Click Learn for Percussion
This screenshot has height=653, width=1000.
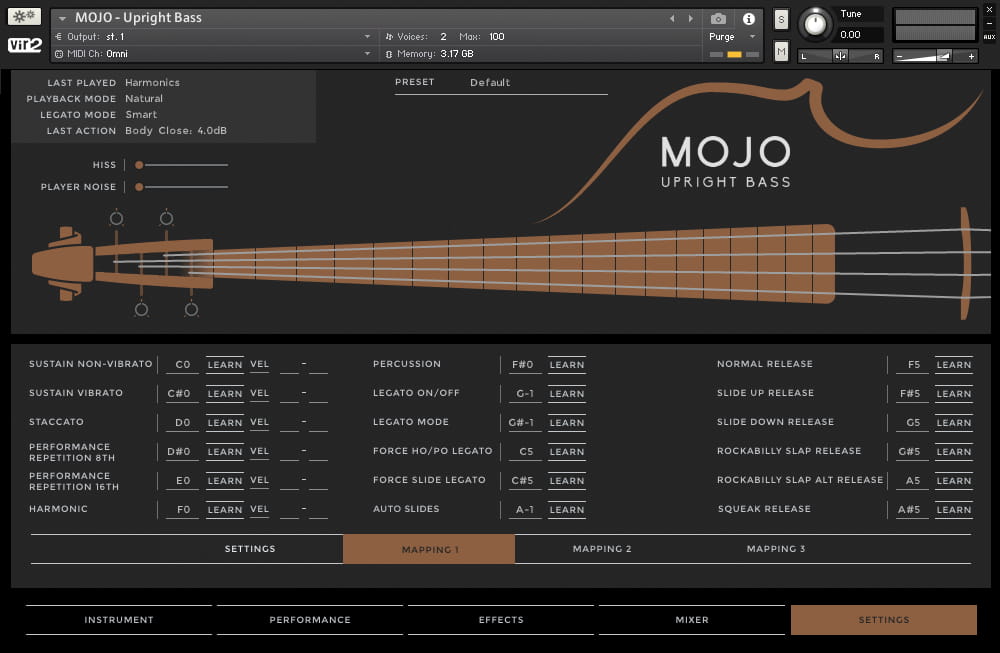point(566,365)
